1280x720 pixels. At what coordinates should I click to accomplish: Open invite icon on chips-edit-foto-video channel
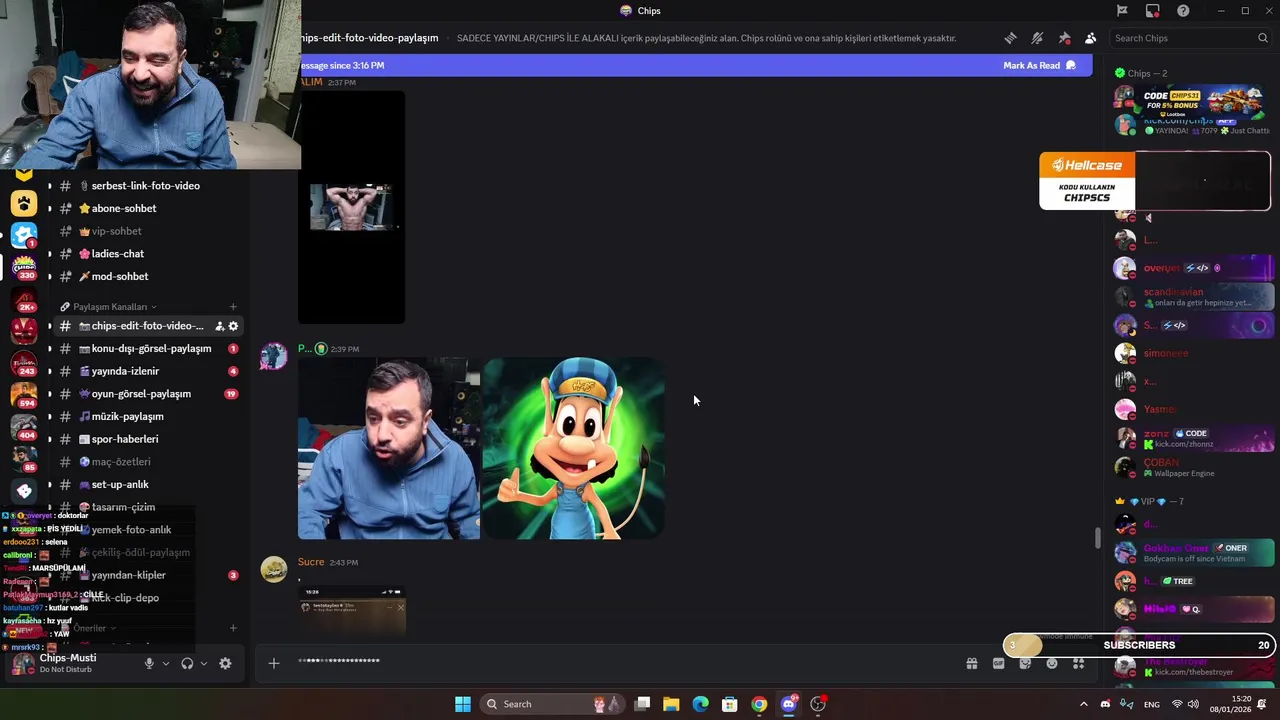tap(219, 326)
